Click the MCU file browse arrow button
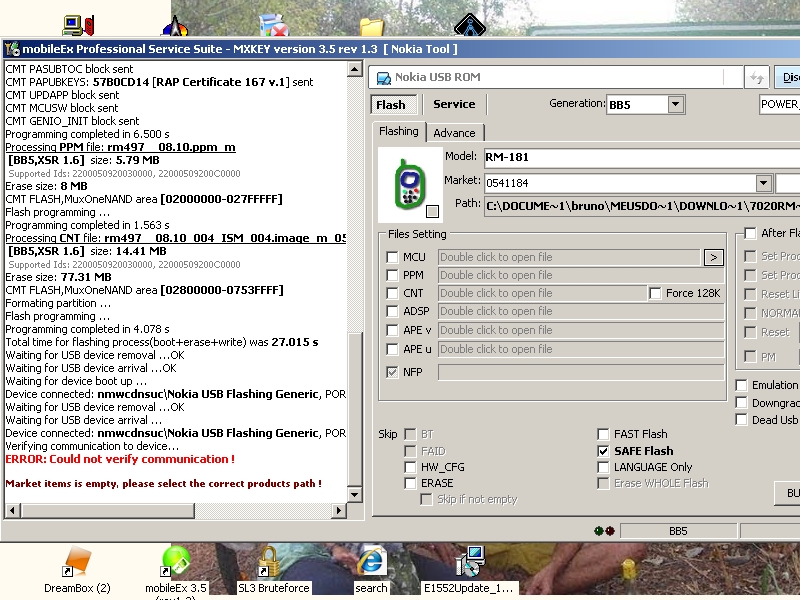800x600 pixels. (x=713, y=258)
